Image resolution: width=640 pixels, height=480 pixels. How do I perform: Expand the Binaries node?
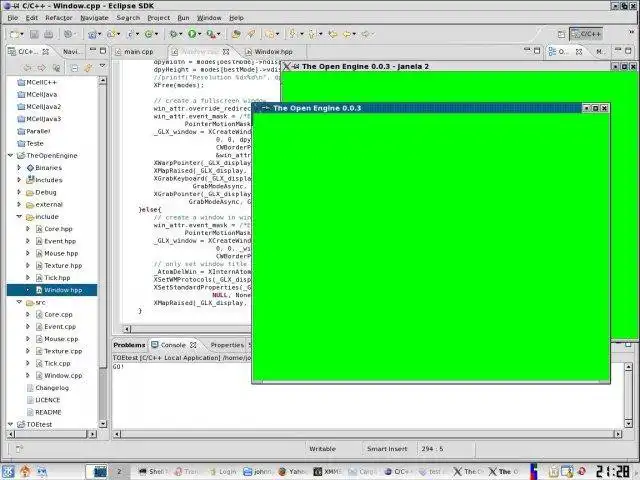(19, 168)
